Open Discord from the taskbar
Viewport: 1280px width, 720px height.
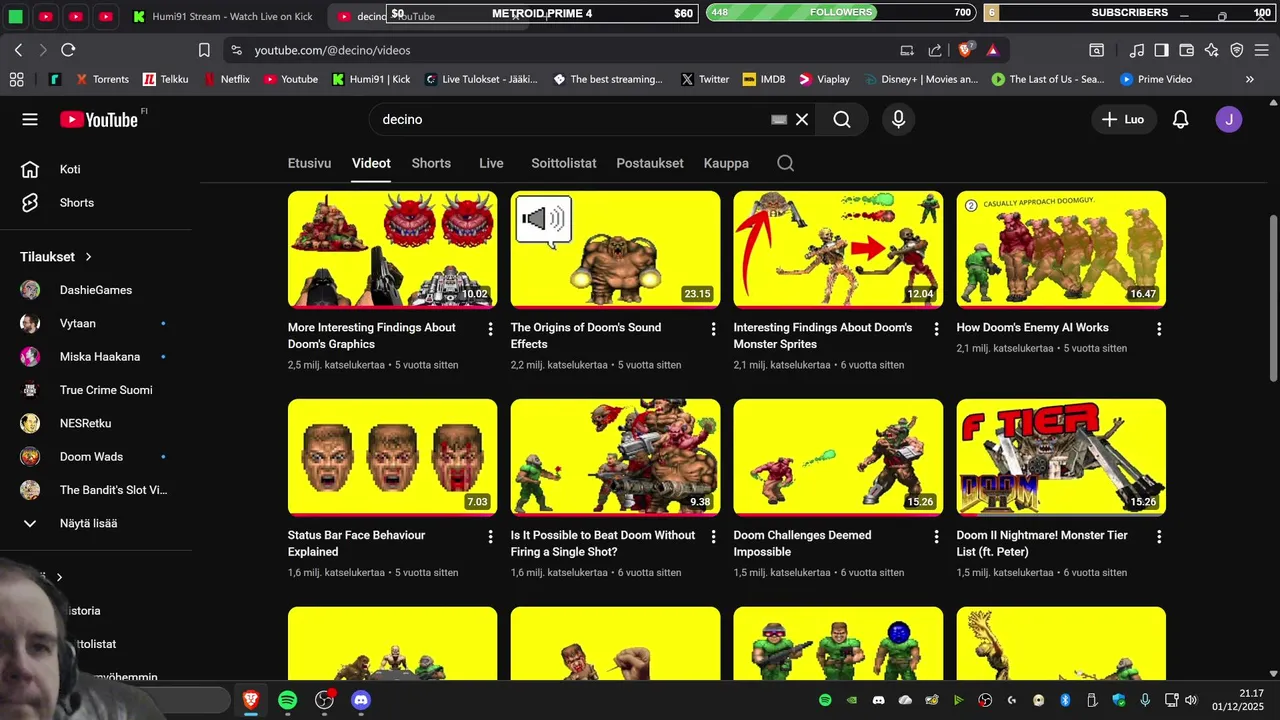[361, 700]
